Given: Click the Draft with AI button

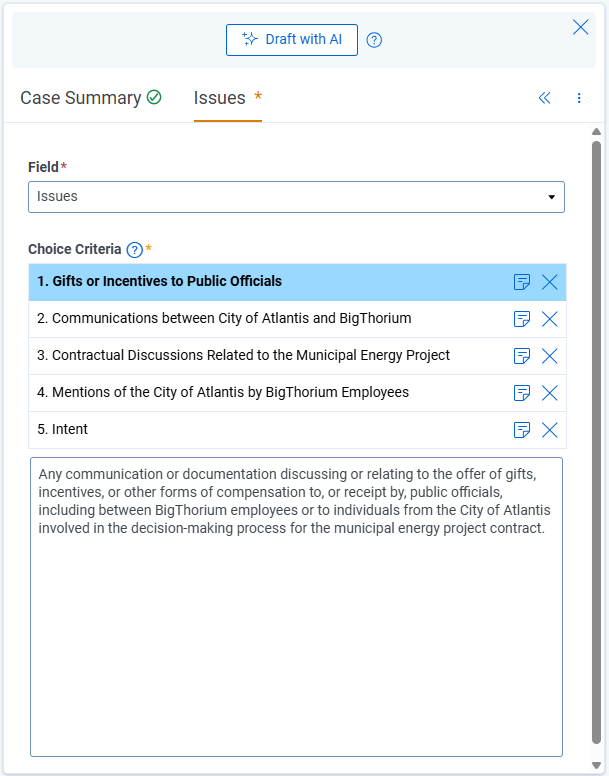Looking at the screenshot, I should pyautogui.click(x=292, y=40).
